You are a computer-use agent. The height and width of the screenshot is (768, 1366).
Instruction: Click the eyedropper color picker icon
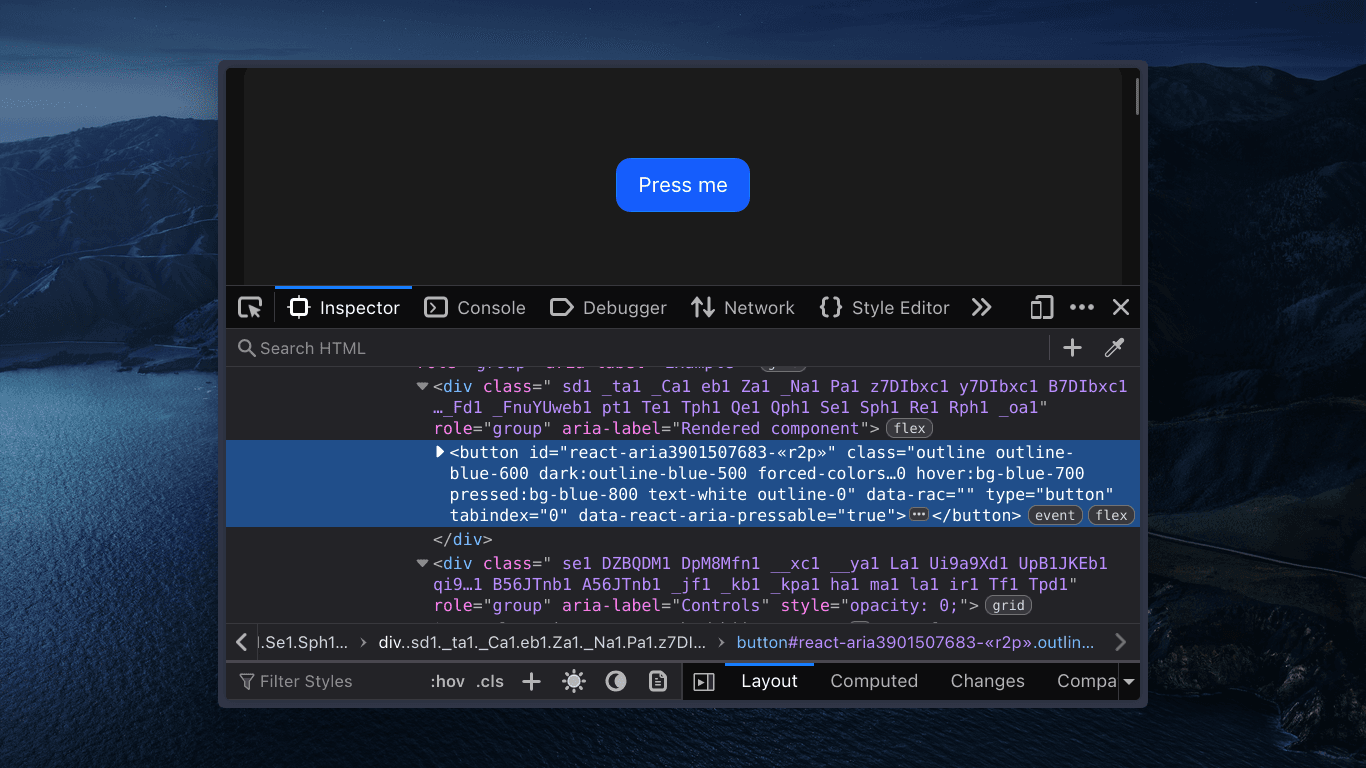[1114, 348]
